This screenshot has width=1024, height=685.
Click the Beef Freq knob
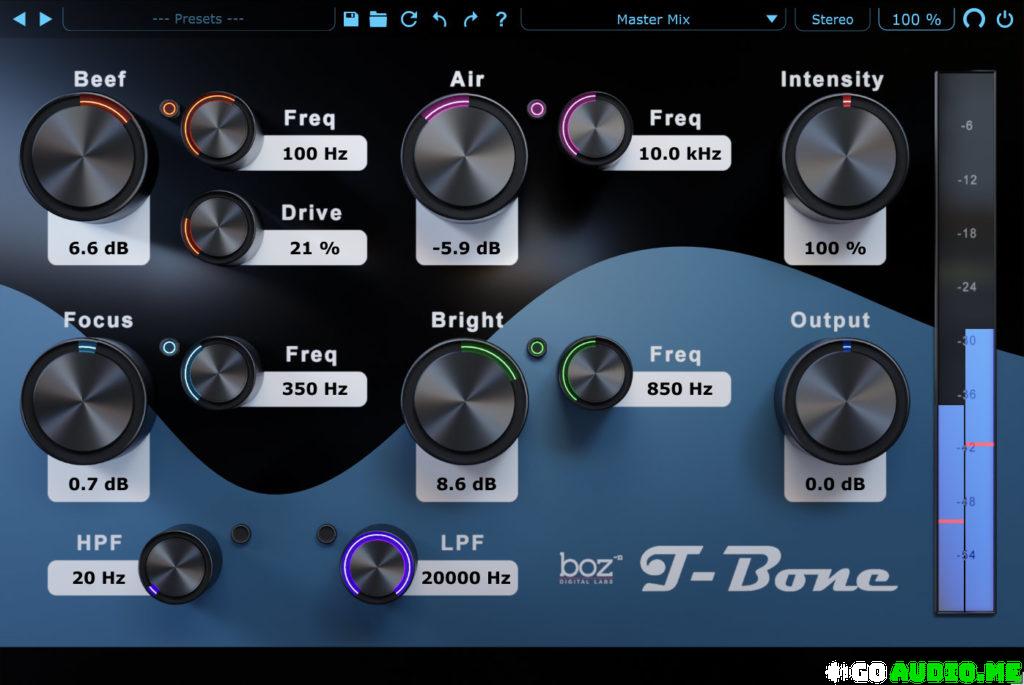click(218, 129)
